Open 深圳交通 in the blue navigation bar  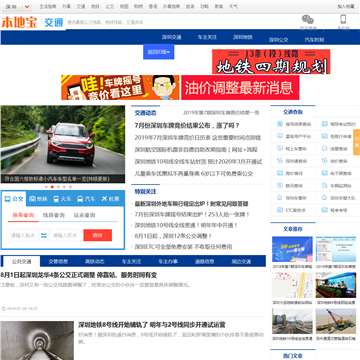tap(172, 37)
